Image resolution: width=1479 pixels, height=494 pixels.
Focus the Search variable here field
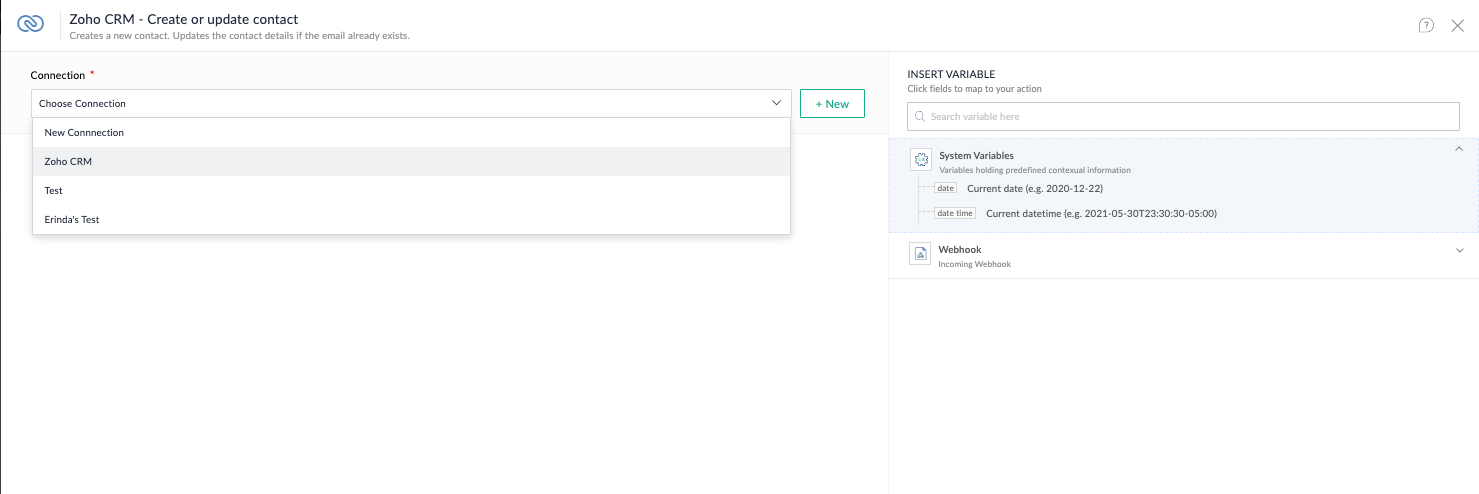coord(1183,117)
